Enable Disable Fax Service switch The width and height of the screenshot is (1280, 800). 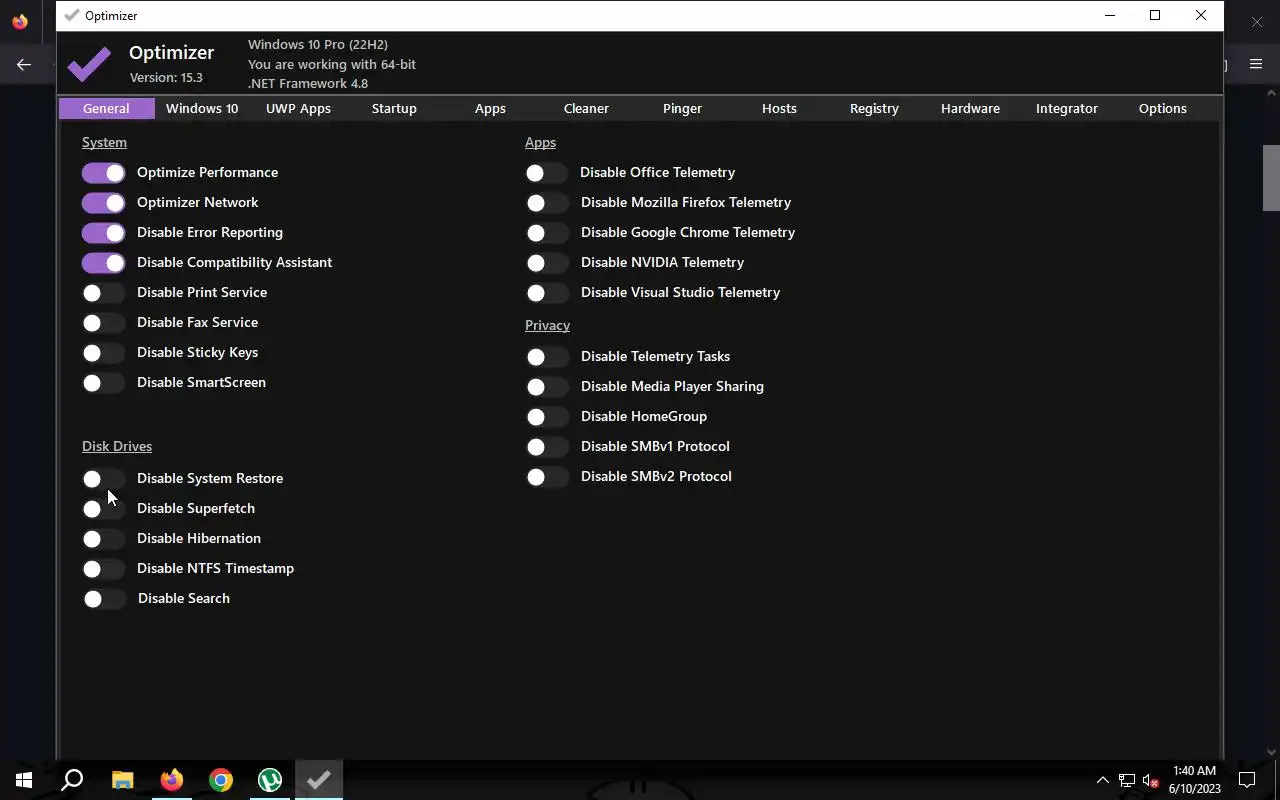(104, 323)
